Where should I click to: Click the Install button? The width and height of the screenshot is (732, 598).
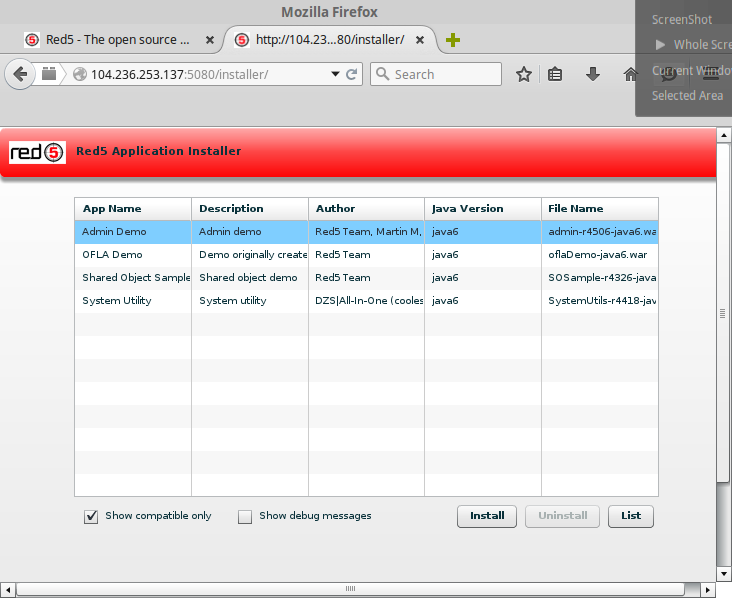tap(487, 516)
